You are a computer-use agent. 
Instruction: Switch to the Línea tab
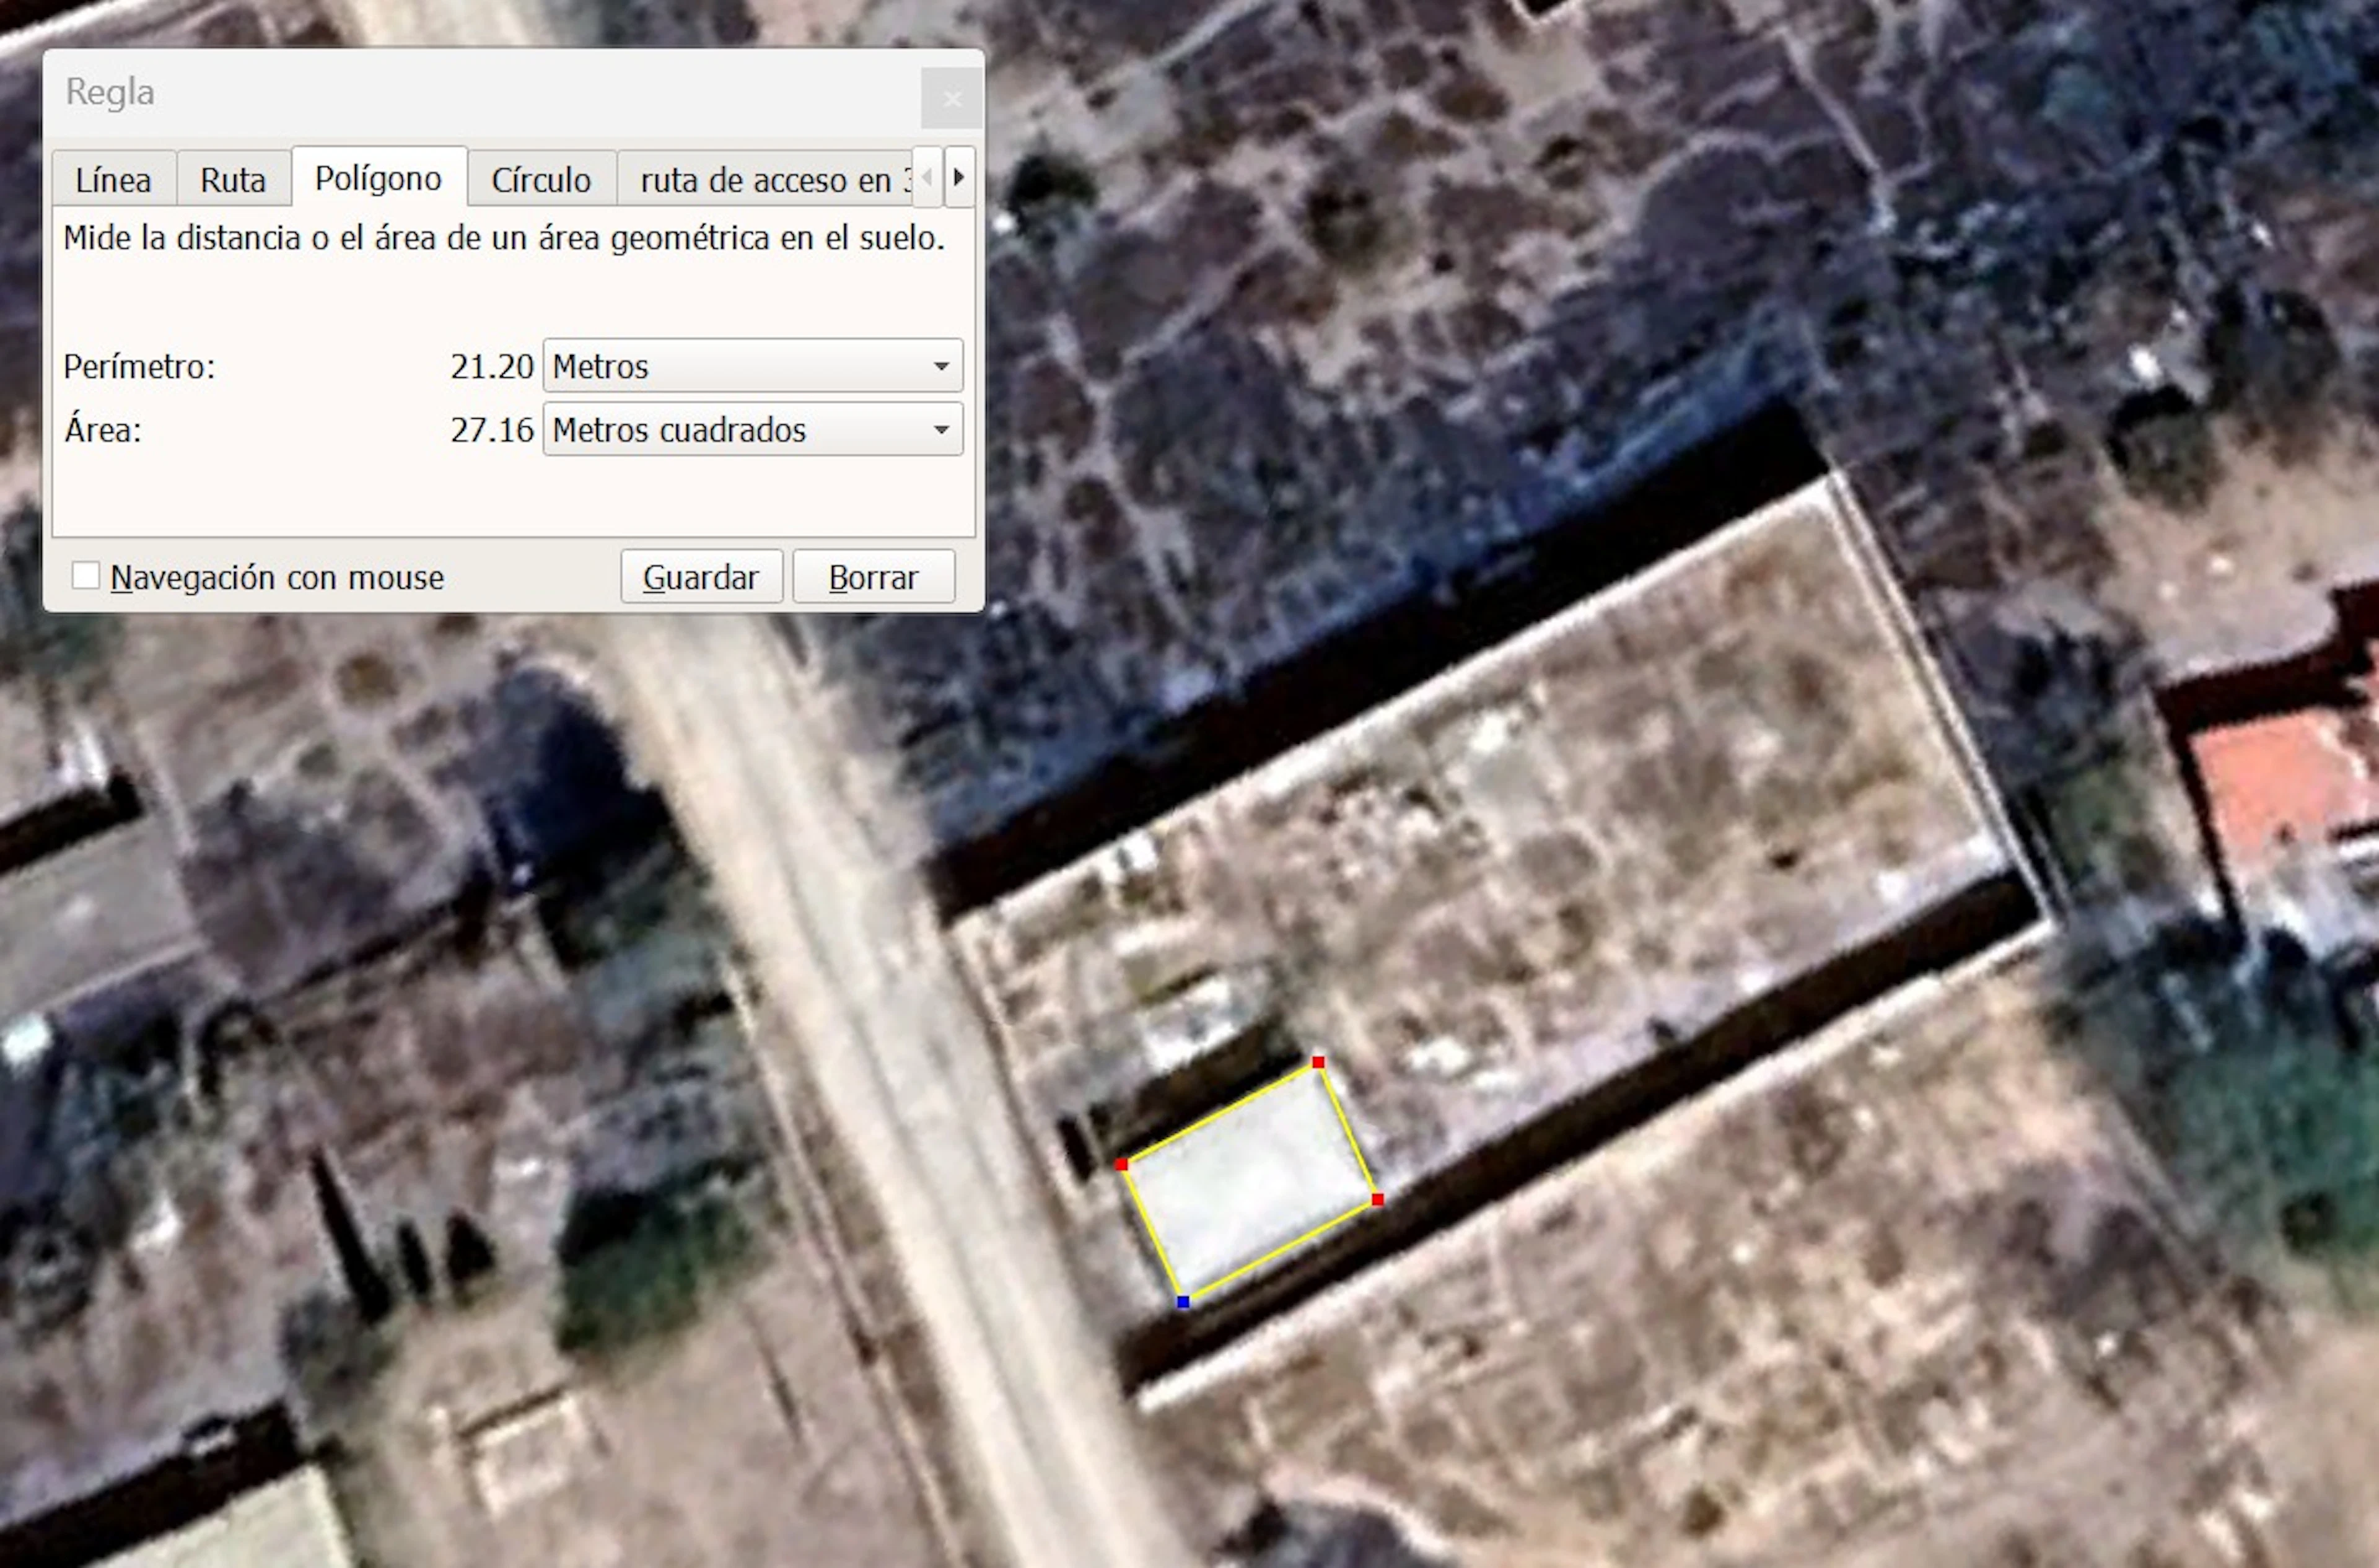(x=113, y=180)
